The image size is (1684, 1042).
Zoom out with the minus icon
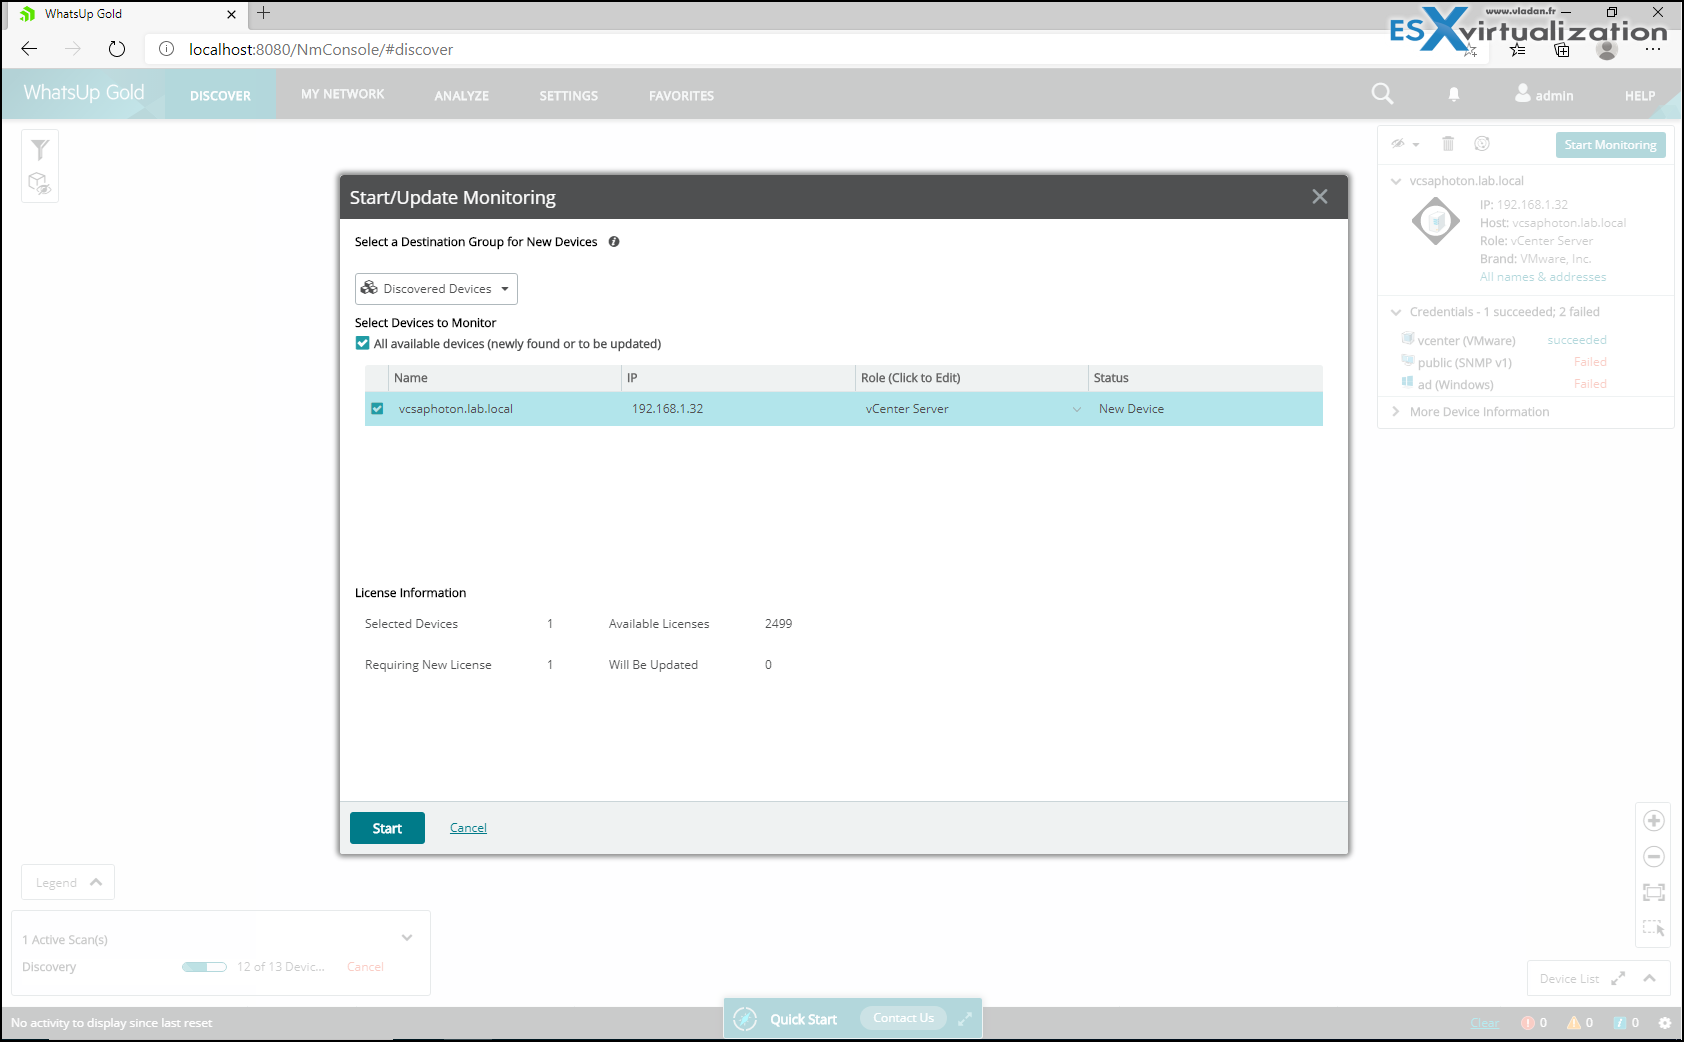(x=1654, y=857)
